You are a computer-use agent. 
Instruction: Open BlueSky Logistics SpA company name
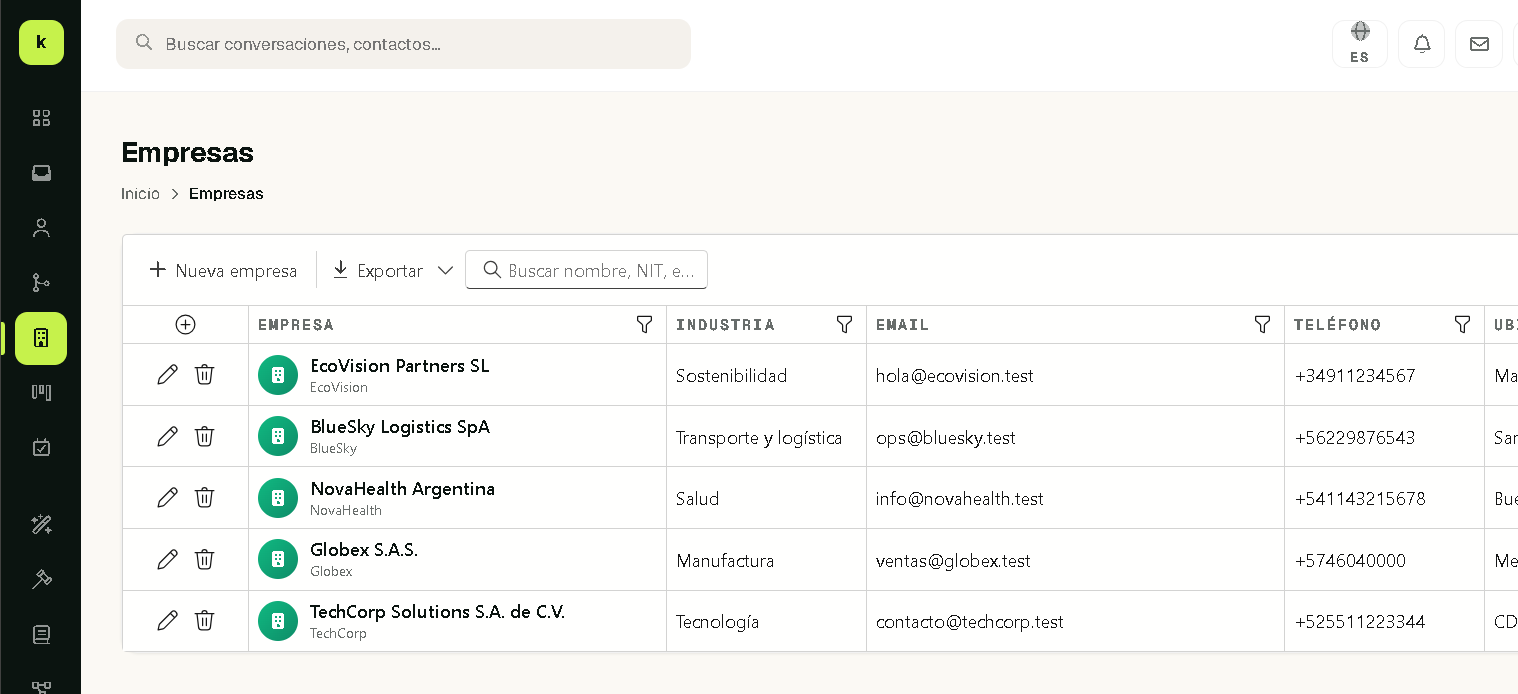pyautogui.click(x=400, y=427)
